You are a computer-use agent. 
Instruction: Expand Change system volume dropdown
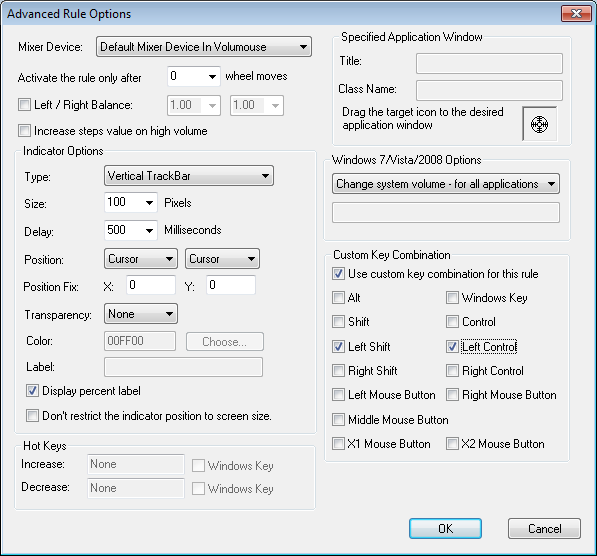[x=446, y=184]
